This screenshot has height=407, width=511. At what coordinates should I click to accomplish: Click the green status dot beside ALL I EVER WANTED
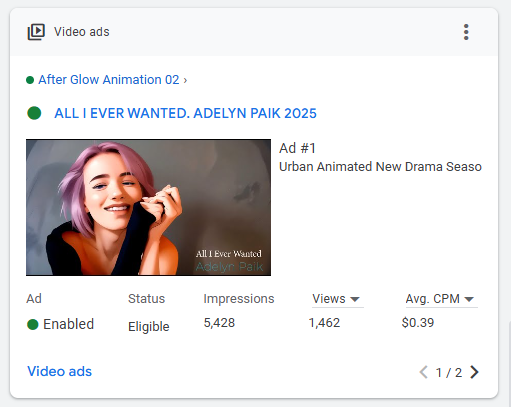point(34,113)
